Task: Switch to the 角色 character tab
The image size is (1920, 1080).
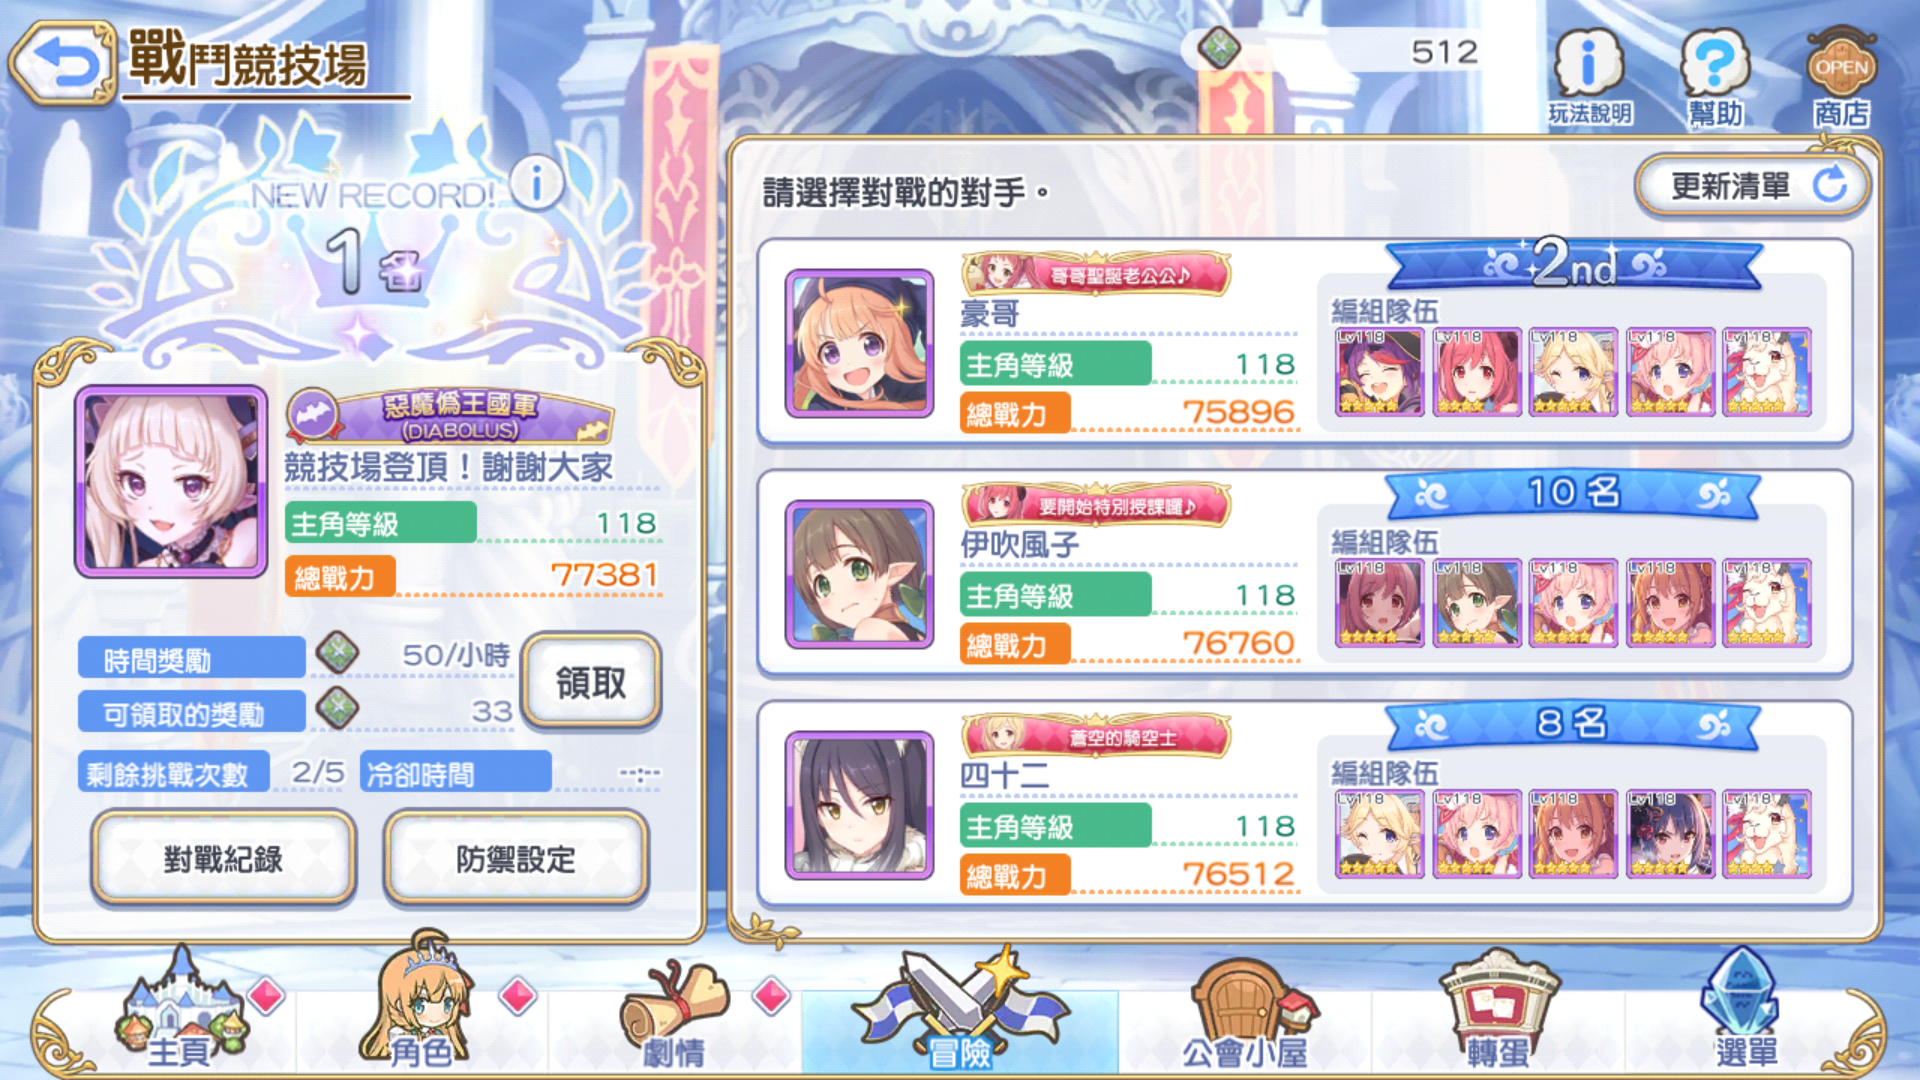Action: tap(420, 1005)
